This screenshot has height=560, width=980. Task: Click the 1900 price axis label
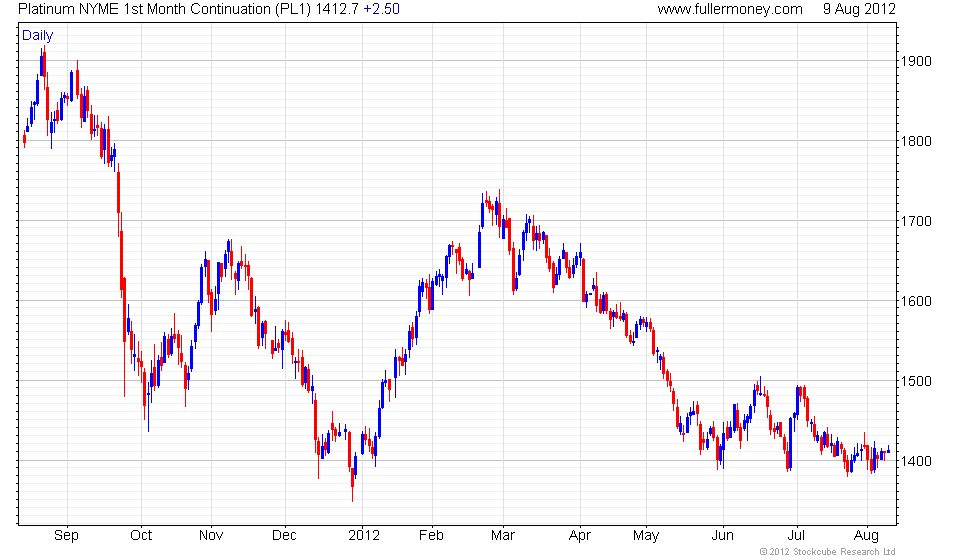[x=916, y=61]
